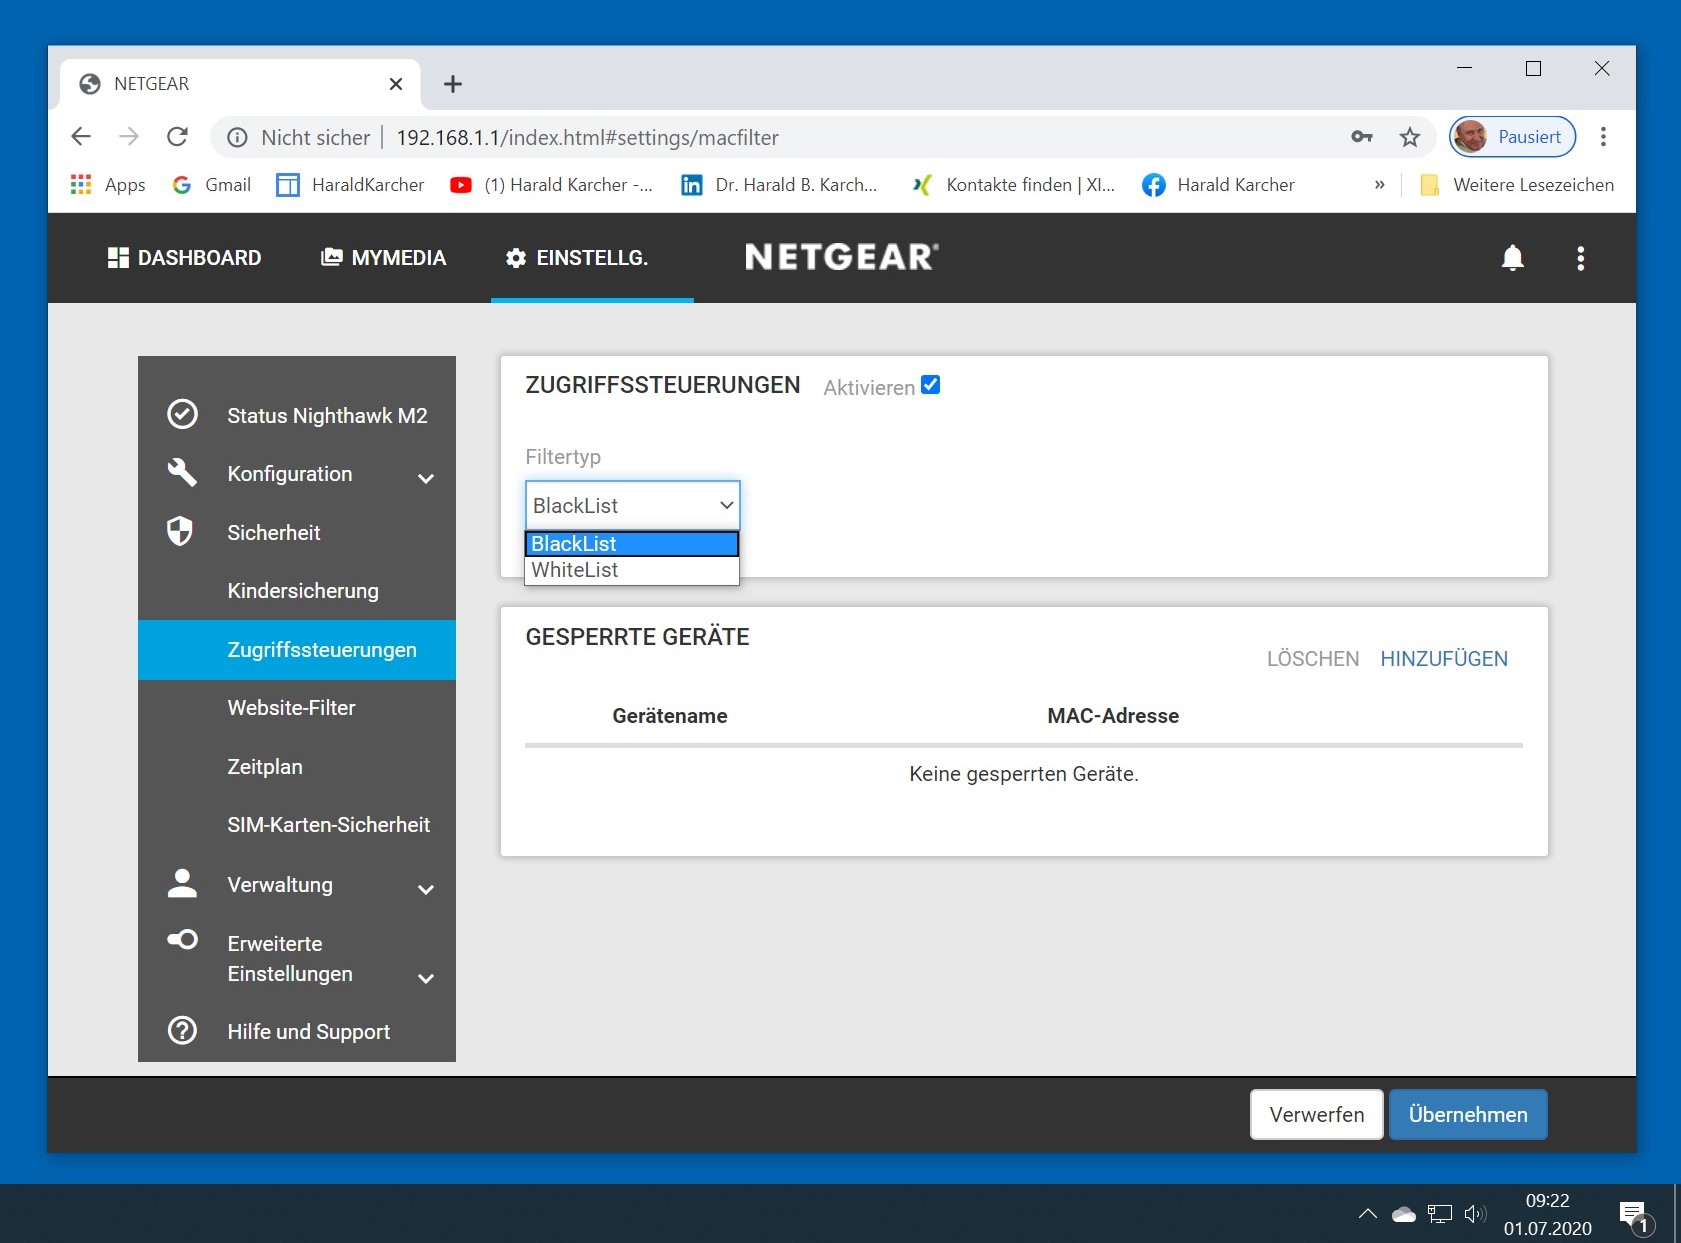Screen dimensions: 1681x1243
Task: Click the HINZUFÜGEN link
Action: (1444, 658)
